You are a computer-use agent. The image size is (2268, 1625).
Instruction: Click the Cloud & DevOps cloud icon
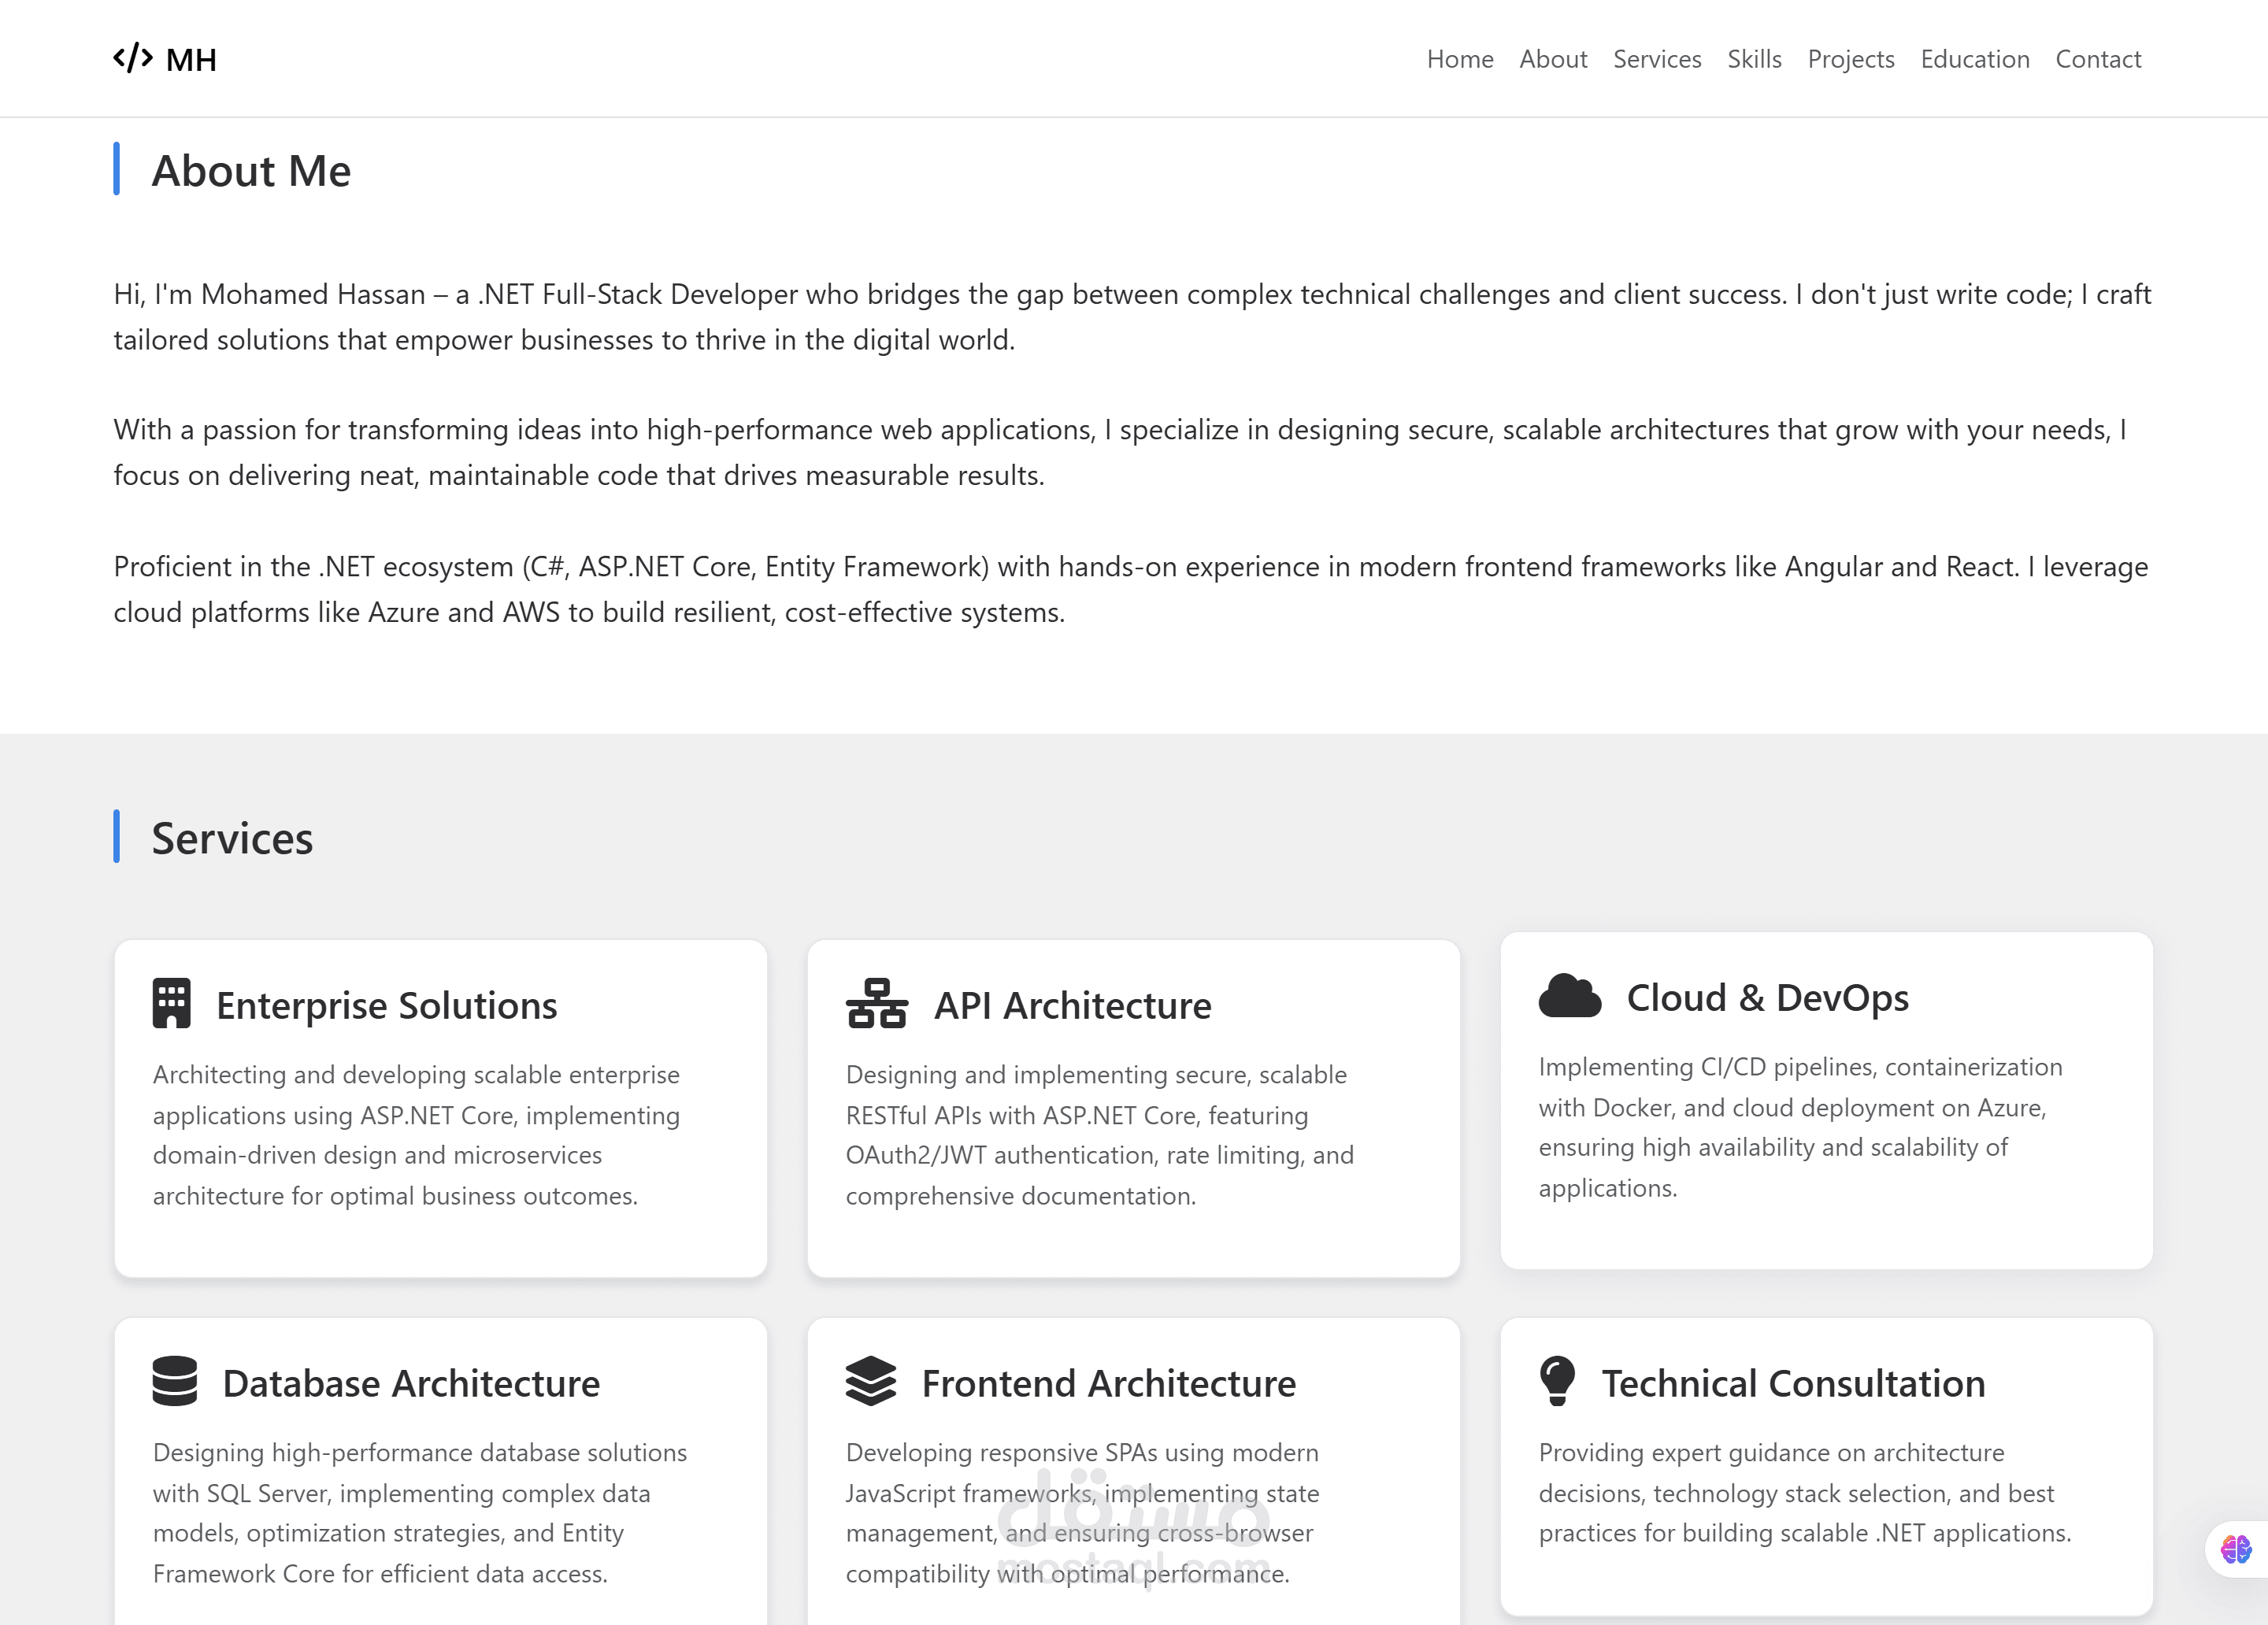point(1569,996)
